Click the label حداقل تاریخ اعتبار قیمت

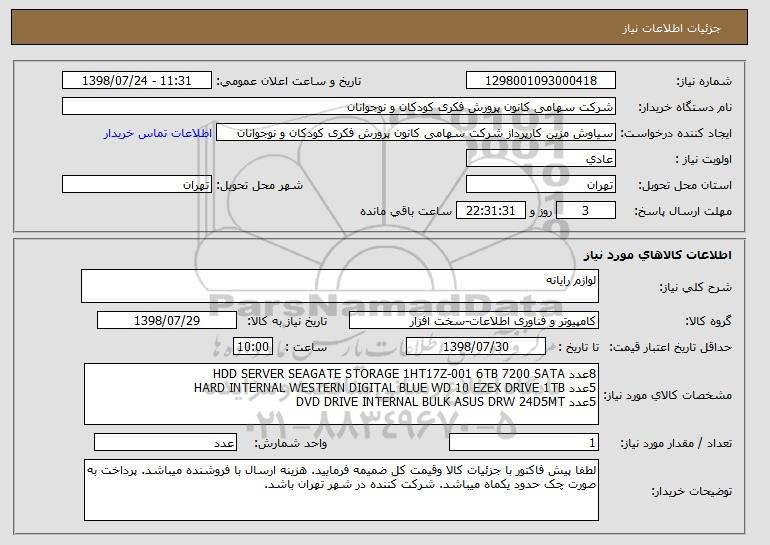(671, 348)
